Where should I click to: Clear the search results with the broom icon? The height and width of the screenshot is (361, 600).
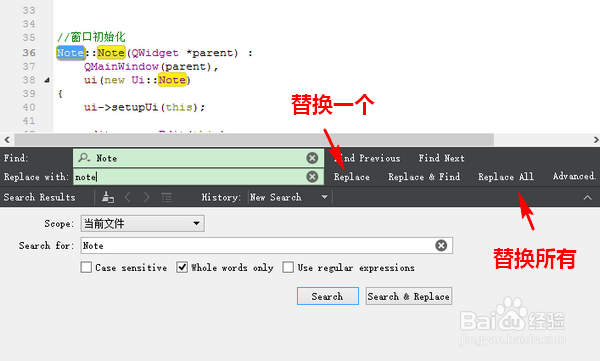click(x=108, y=197)
